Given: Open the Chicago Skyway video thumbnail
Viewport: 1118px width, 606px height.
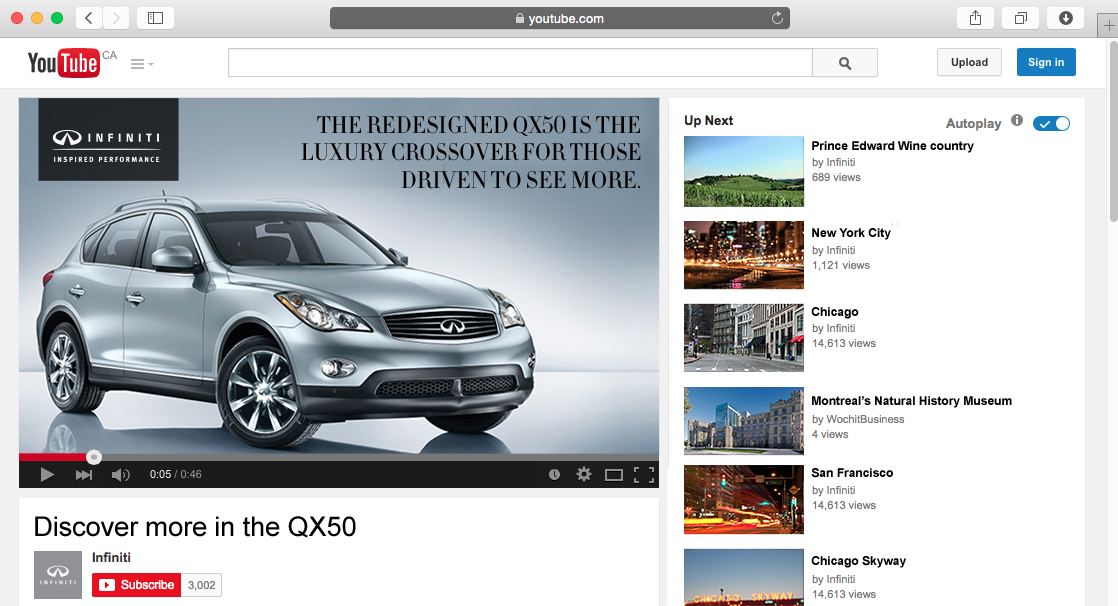Looking at the screenshot, I should [x=744, y=577].
